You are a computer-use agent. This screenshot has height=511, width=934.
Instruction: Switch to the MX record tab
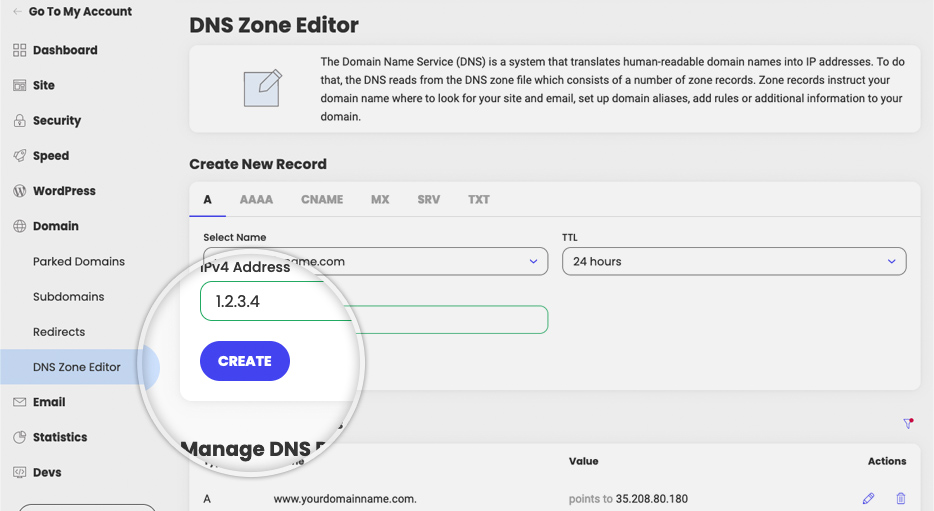point(380,200)
